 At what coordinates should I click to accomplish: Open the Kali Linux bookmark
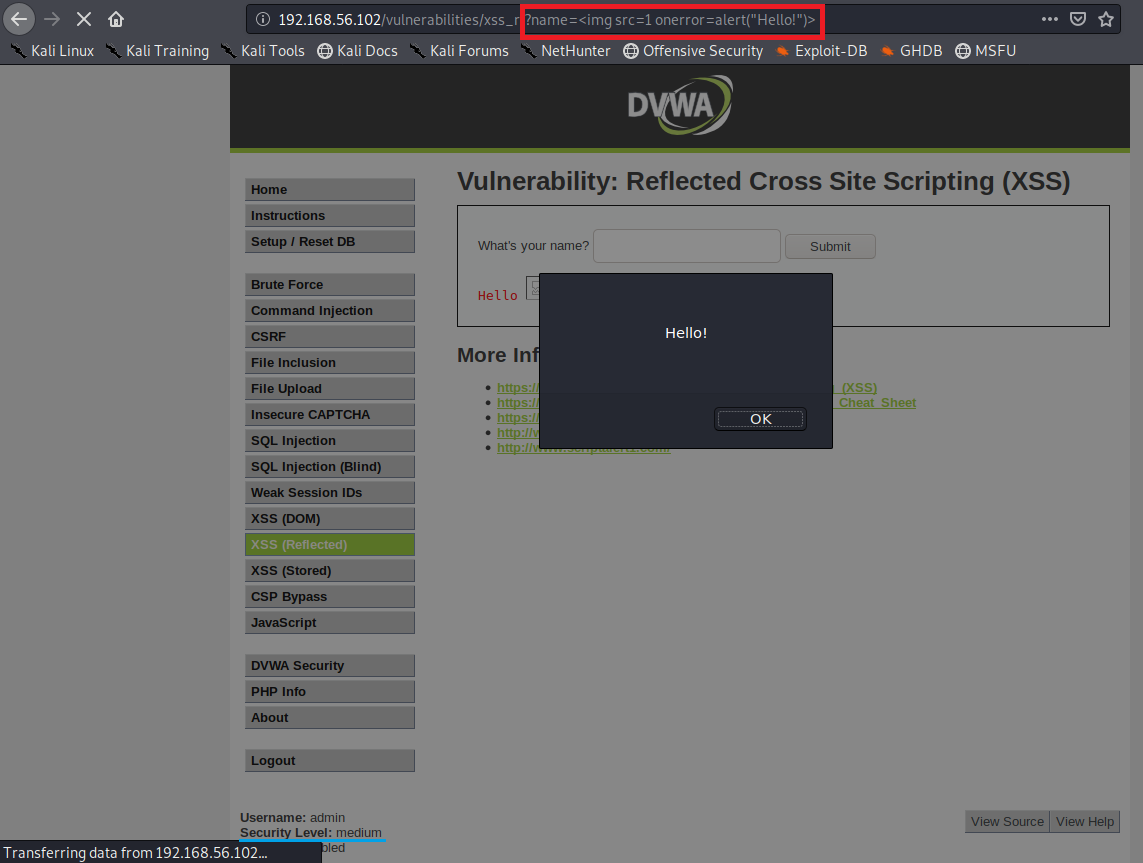point(52,51)
